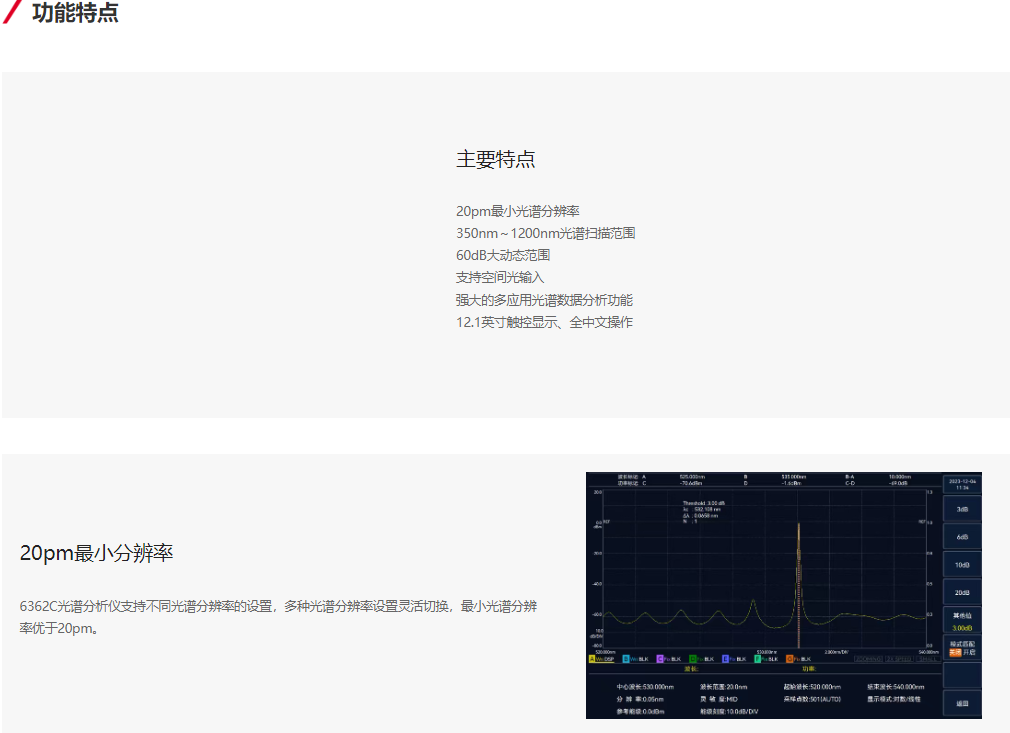
Task: Open 其他值 3.00dB value setting
Action: point(961,621)
